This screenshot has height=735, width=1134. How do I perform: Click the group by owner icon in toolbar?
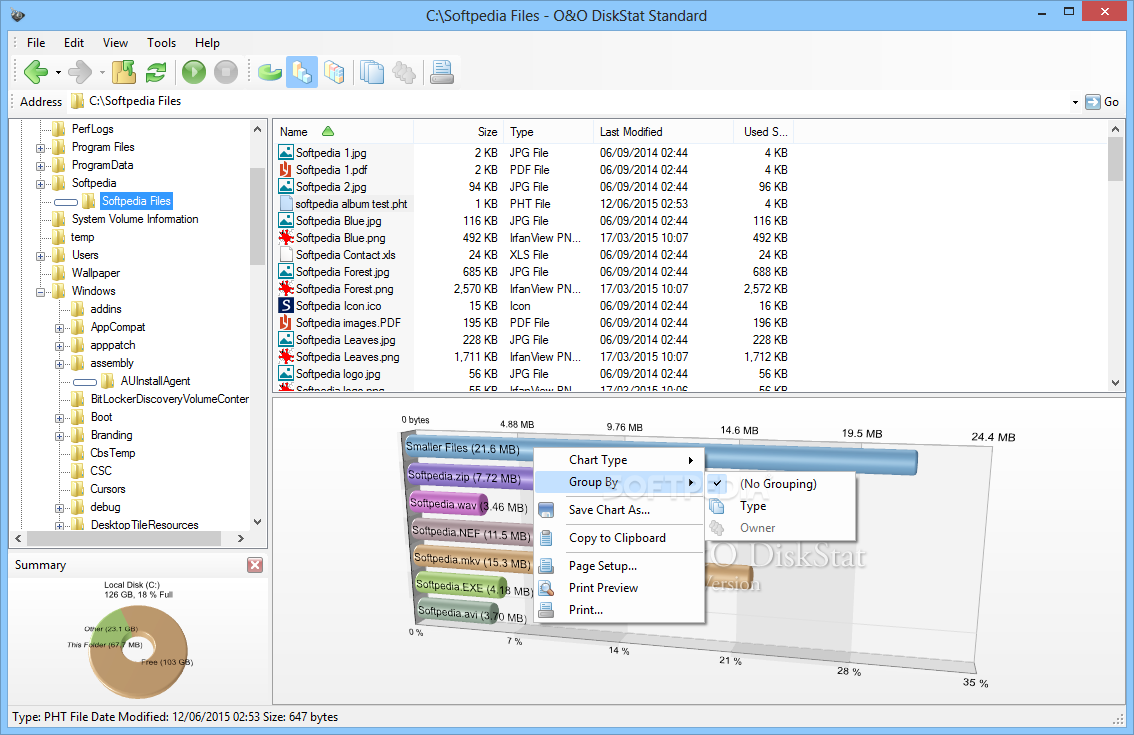[x=404, y=72]
